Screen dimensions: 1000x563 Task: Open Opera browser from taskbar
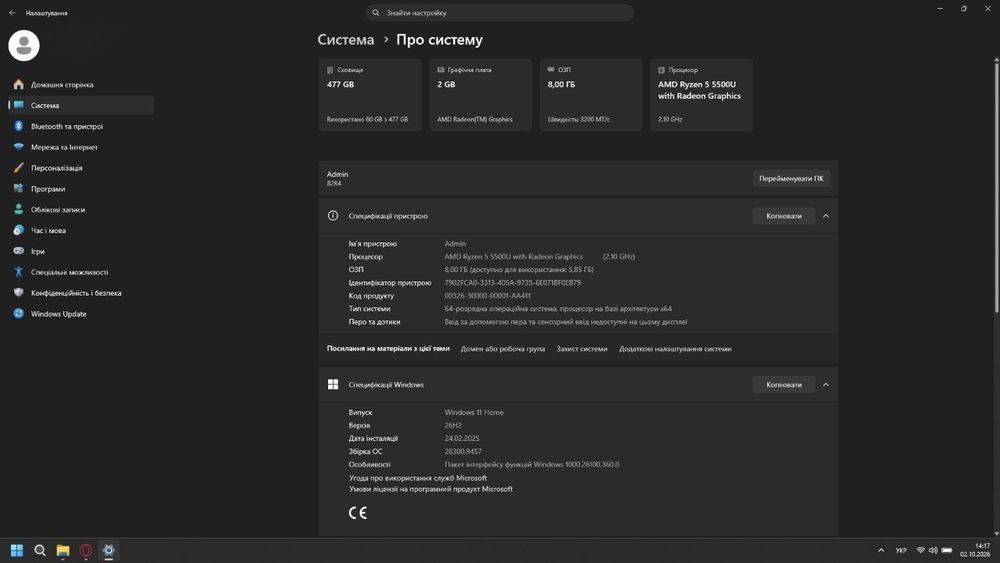[85, 550]
